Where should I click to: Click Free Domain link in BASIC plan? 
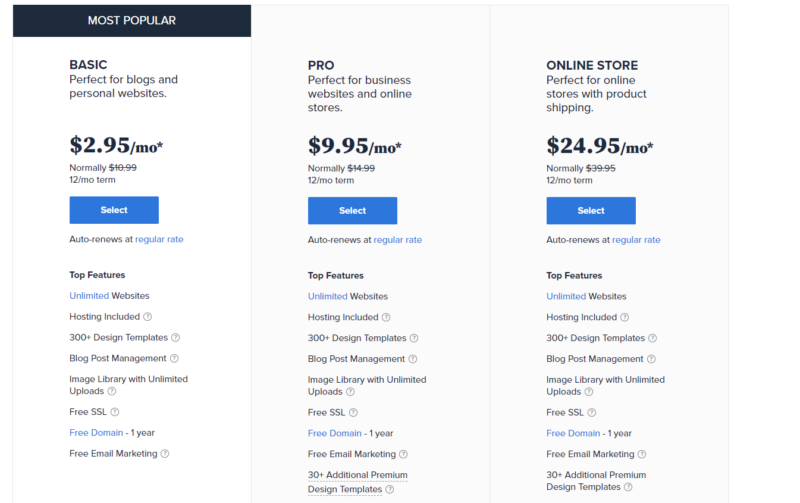pos(96,432)
